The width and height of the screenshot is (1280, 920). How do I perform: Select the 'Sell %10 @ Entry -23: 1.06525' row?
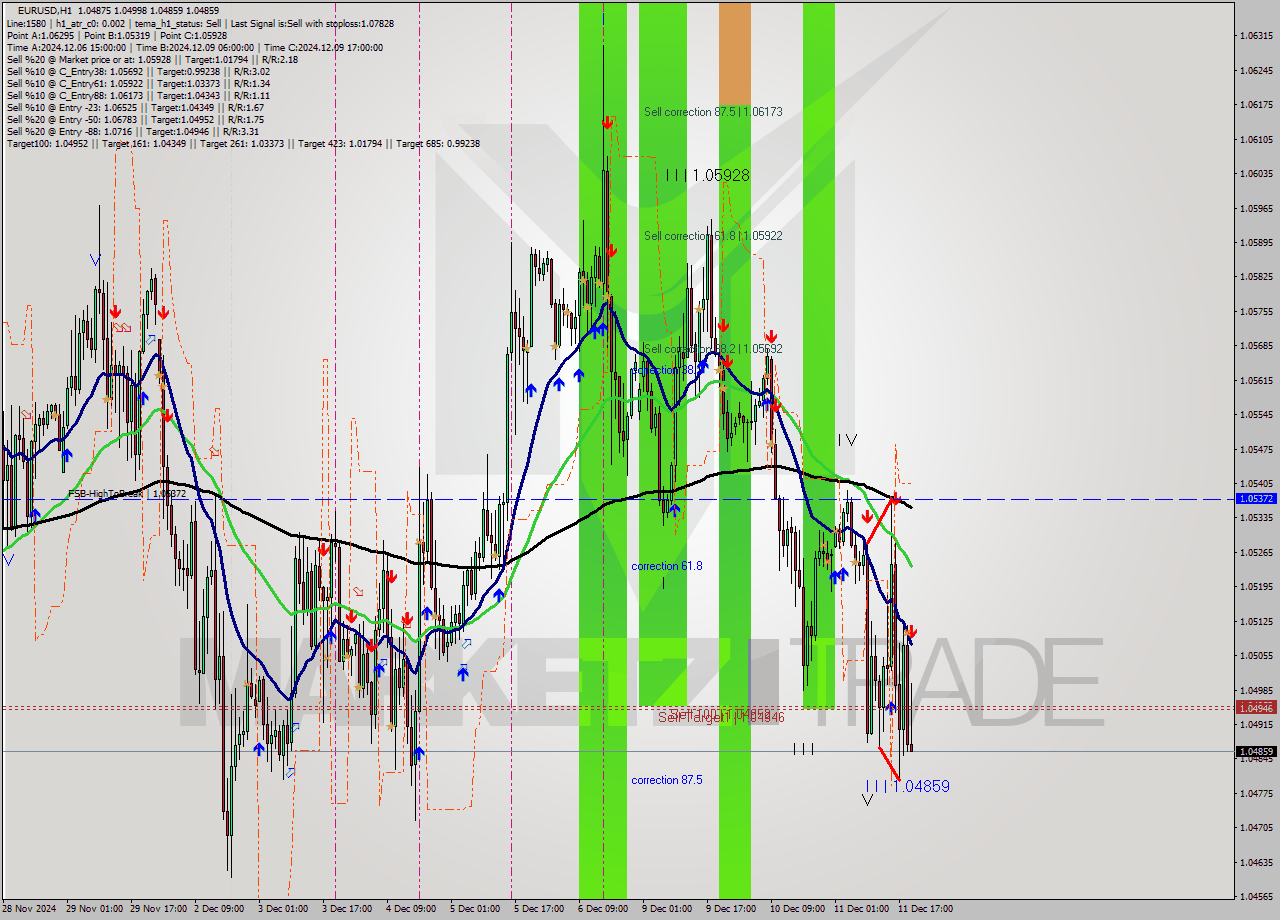coord(135,107)
